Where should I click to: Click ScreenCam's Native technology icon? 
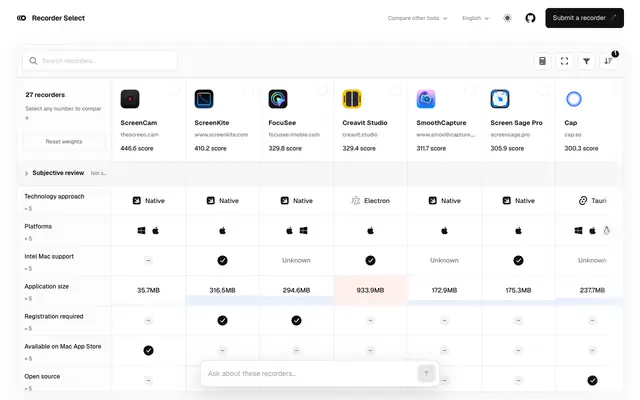[x=137, y=200]
